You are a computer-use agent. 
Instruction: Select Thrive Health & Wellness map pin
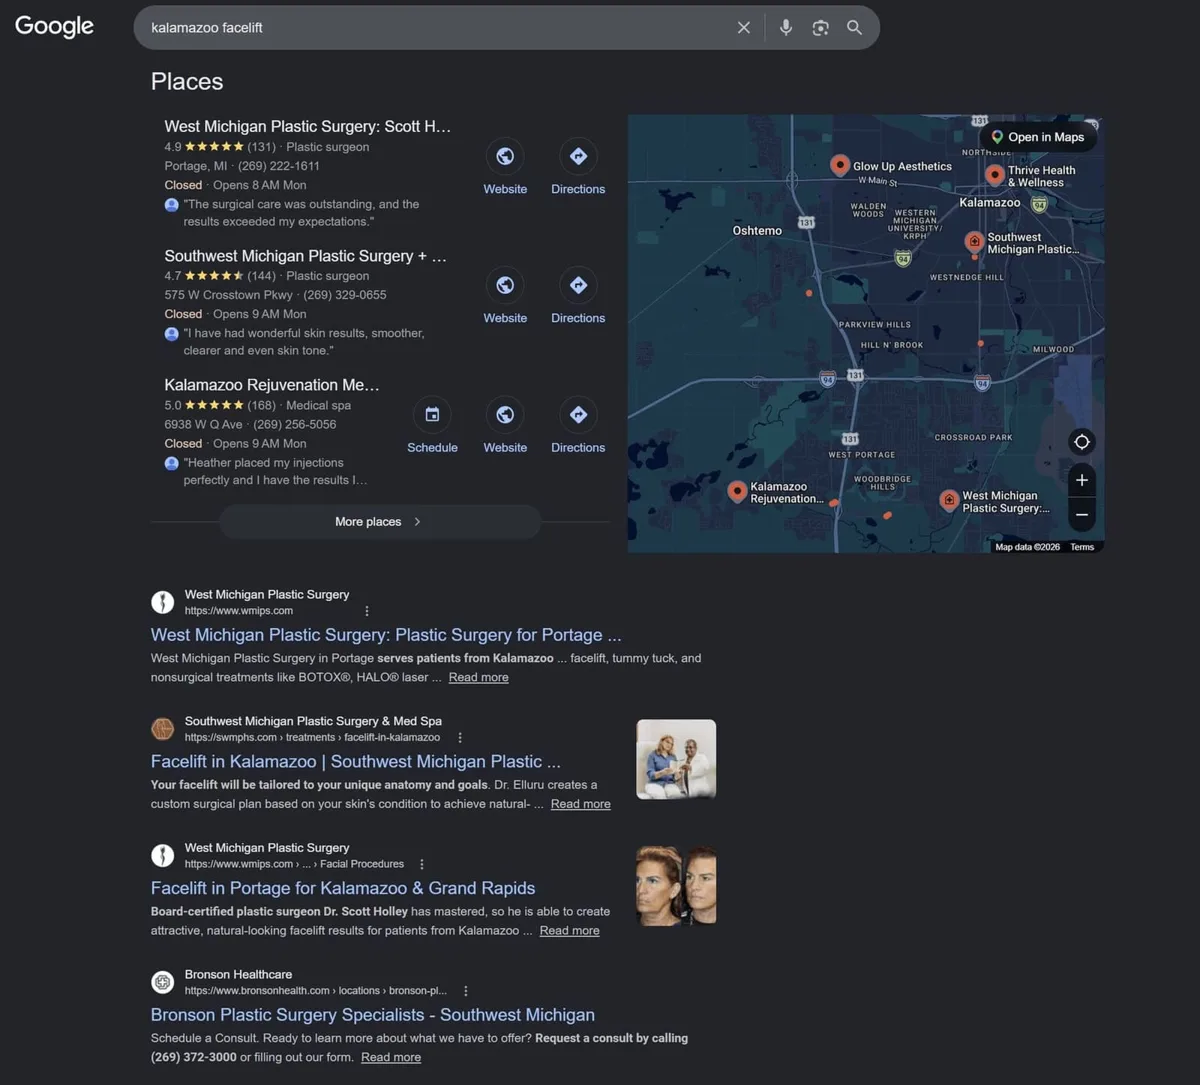(x=994, y=175)
